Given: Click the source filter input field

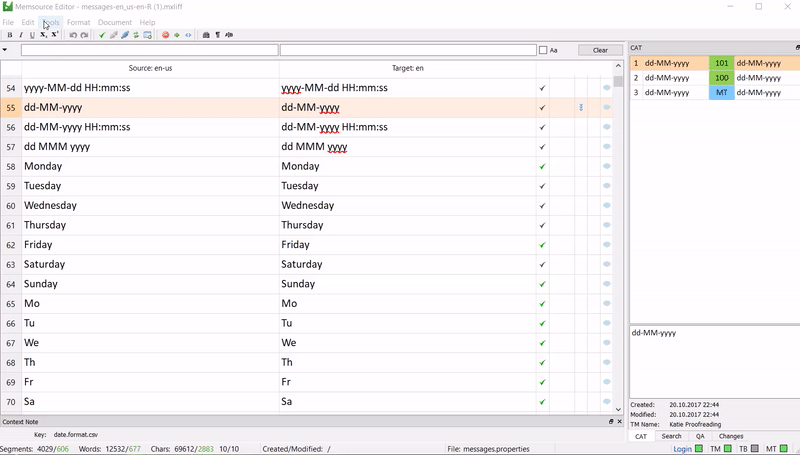Looking at the screenshot, I should pos(149,50).
